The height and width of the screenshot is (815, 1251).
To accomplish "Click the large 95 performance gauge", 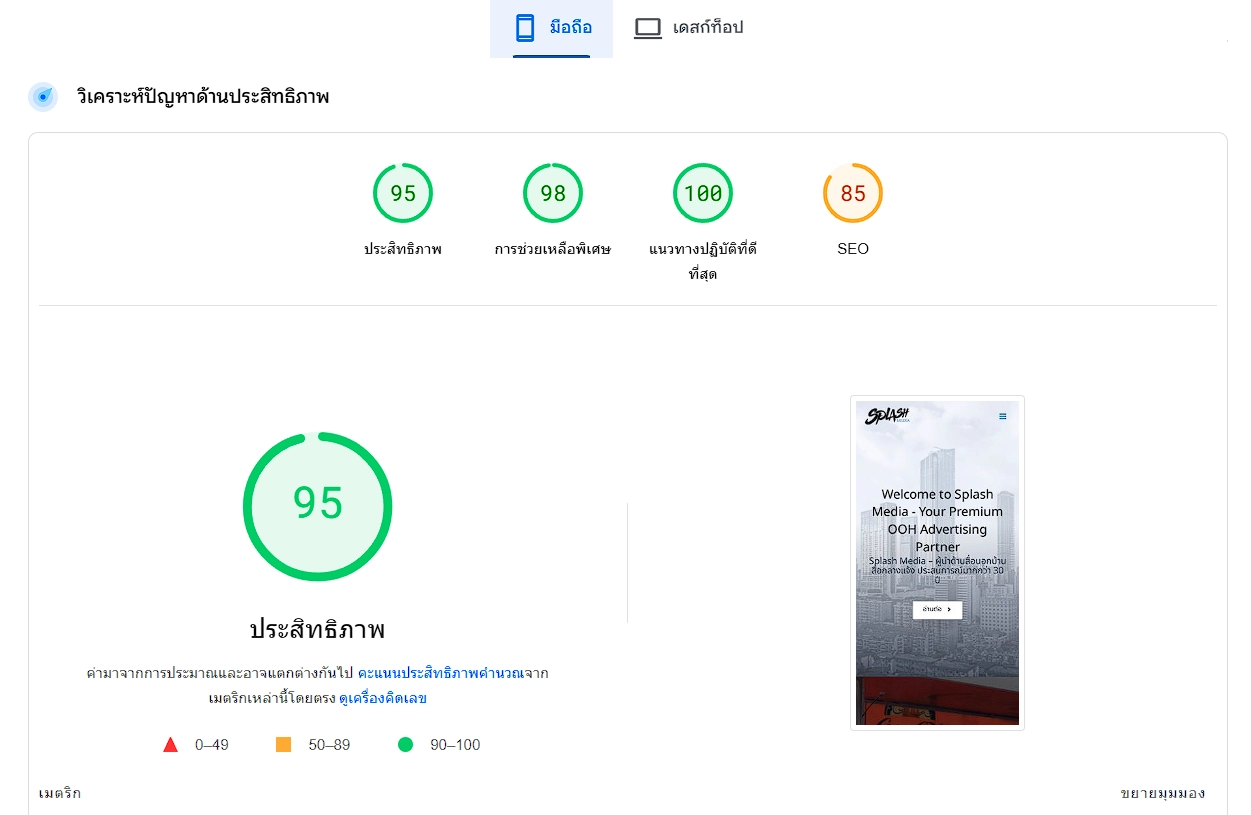I will pyautogui.click(x=318, y=506).
